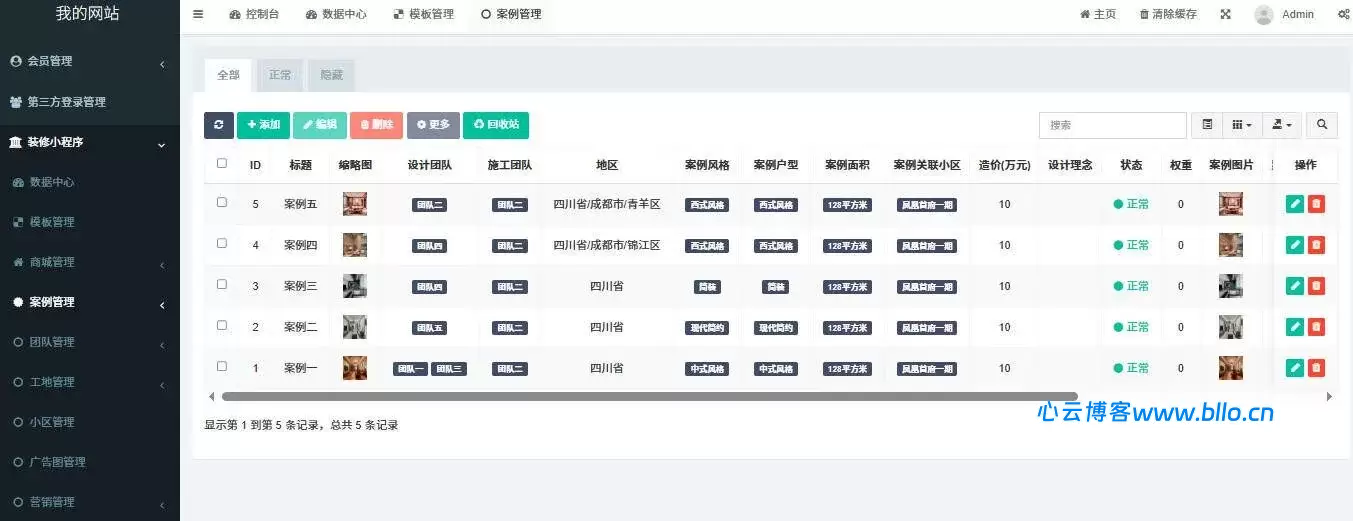
Task: Open the columns visibility dropdown
Action: [1242, 125]
